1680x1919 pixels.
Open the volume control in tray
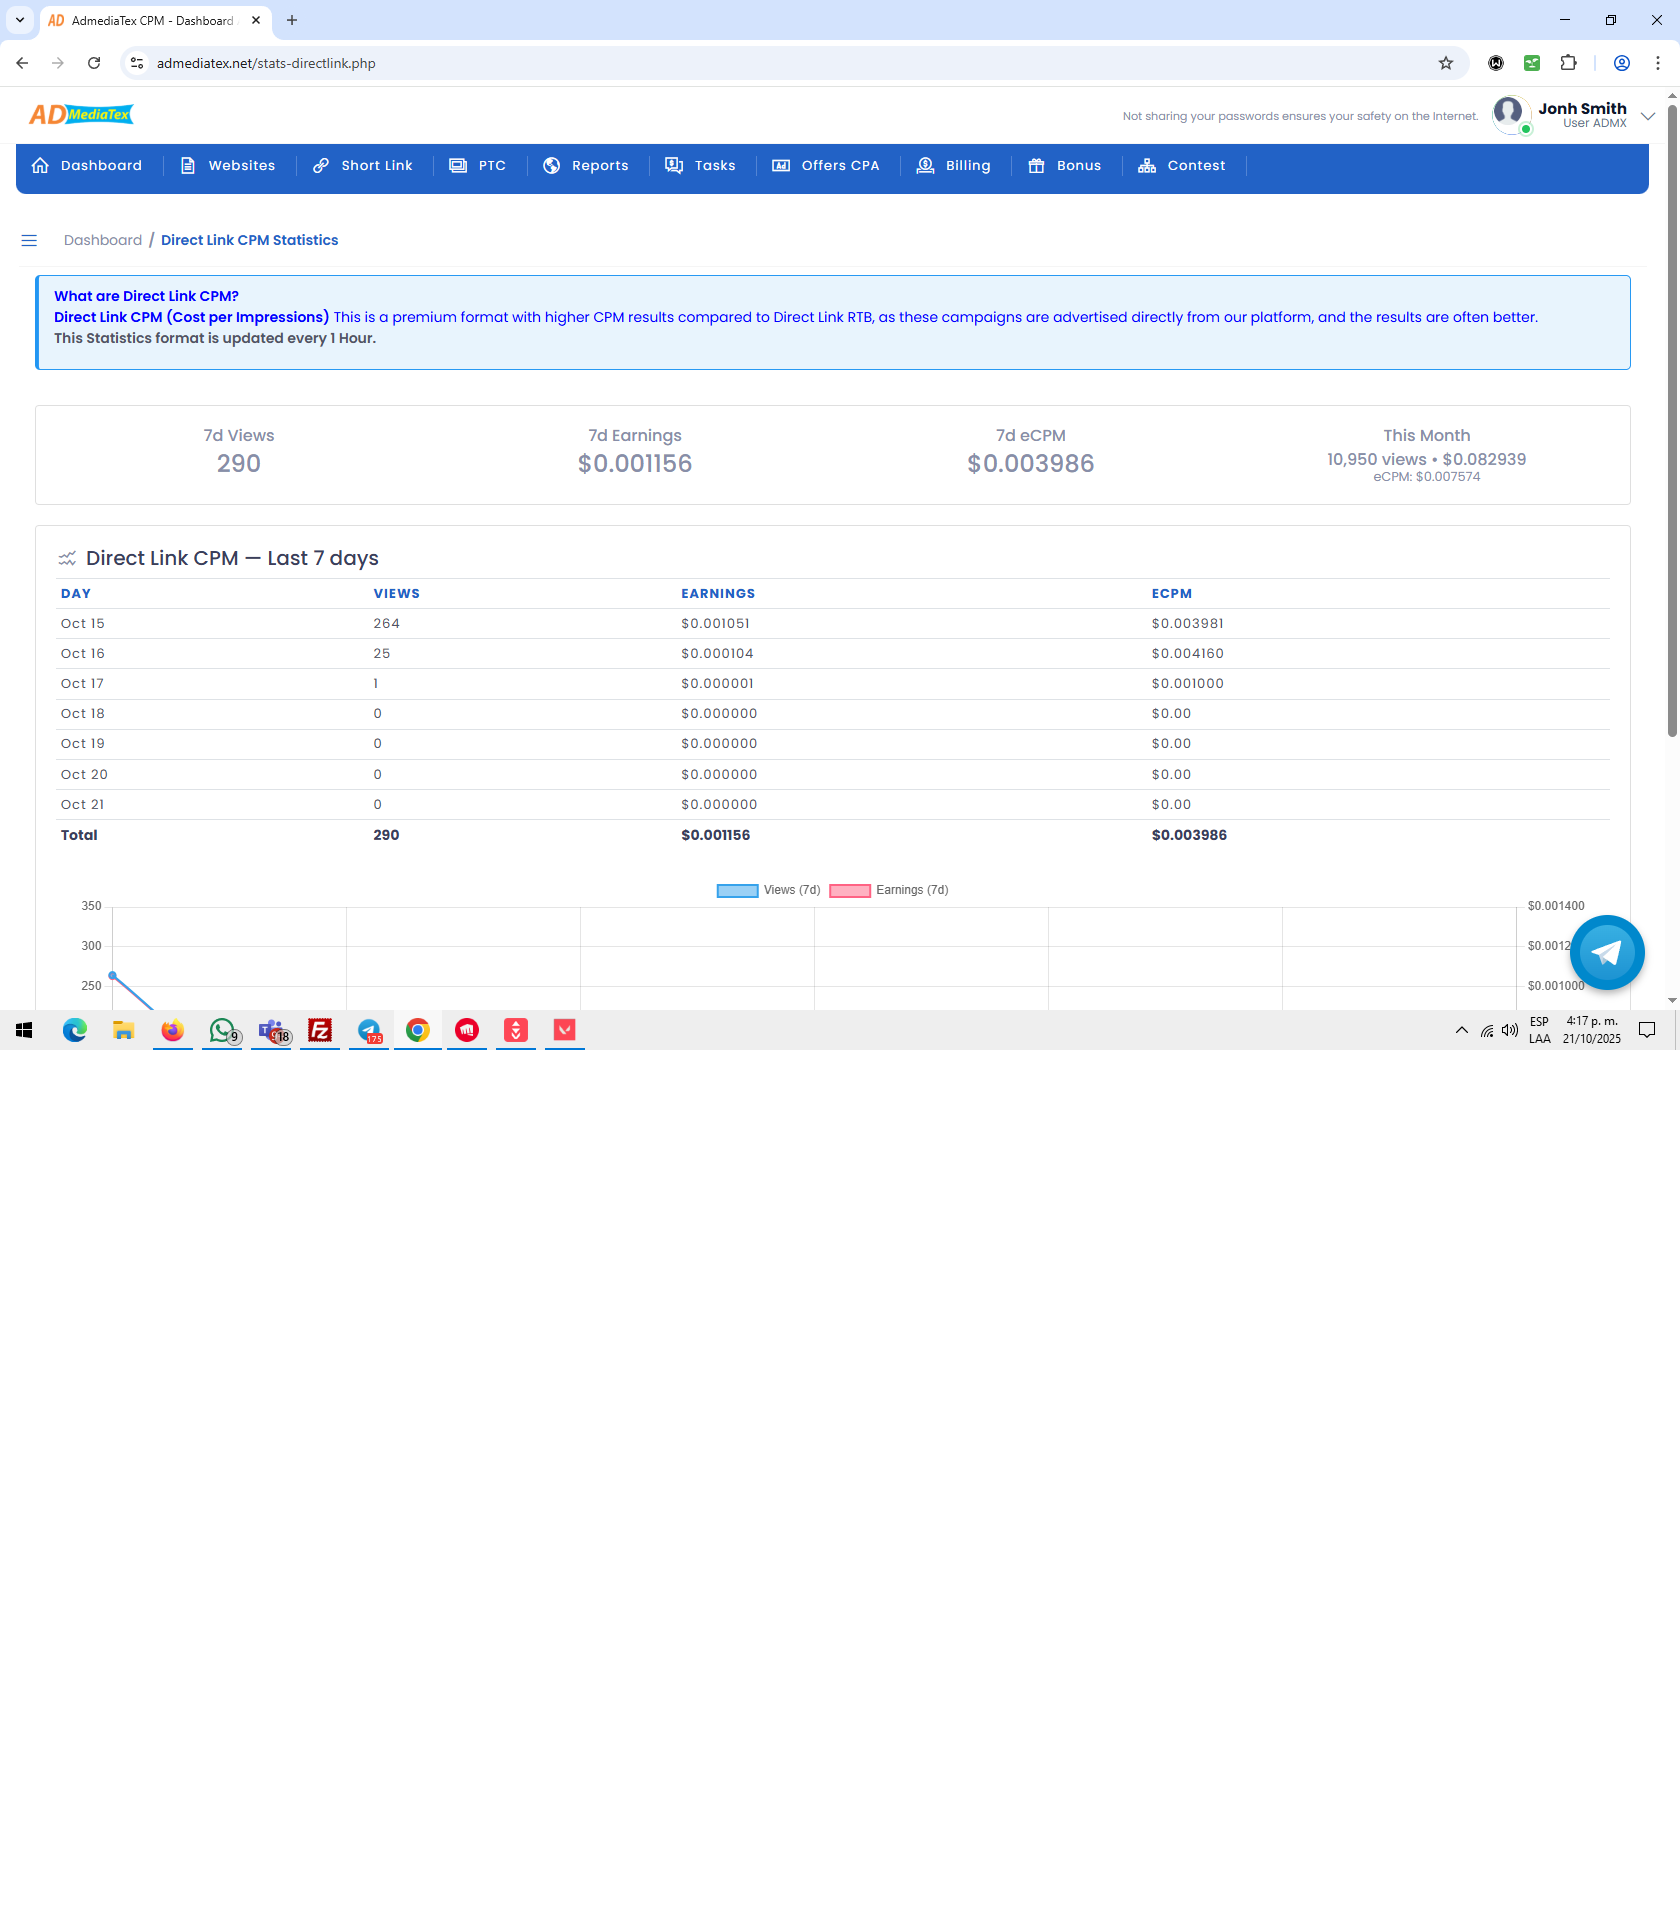point(1510,1030)
